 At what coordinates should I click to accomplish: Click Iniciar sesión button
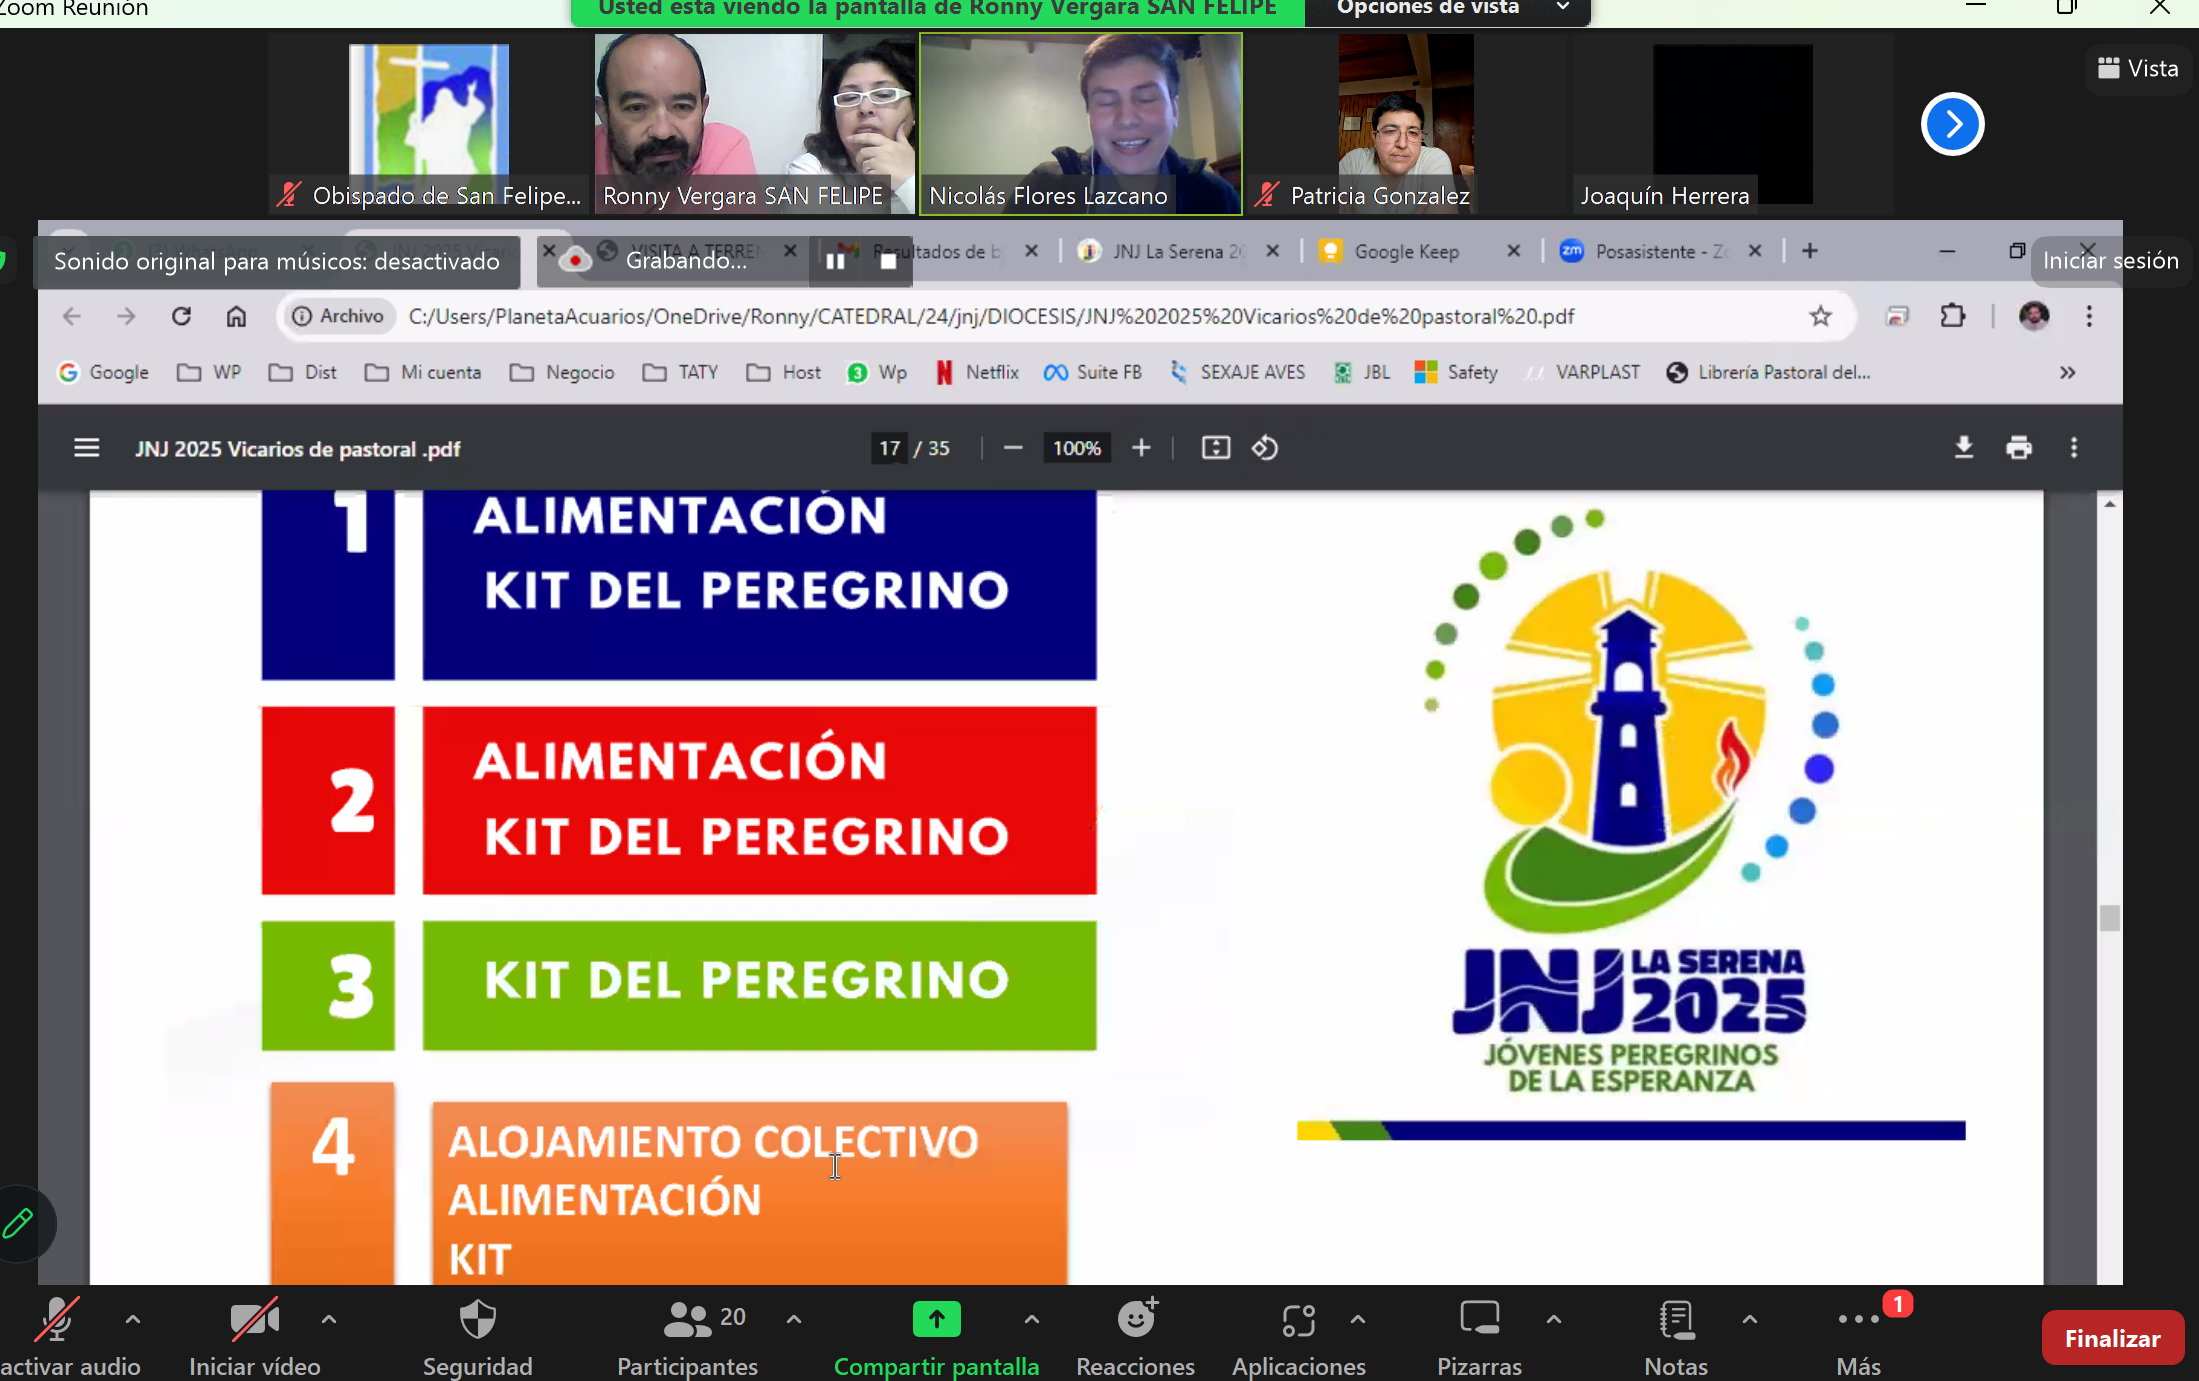(x=2110, y=261)
